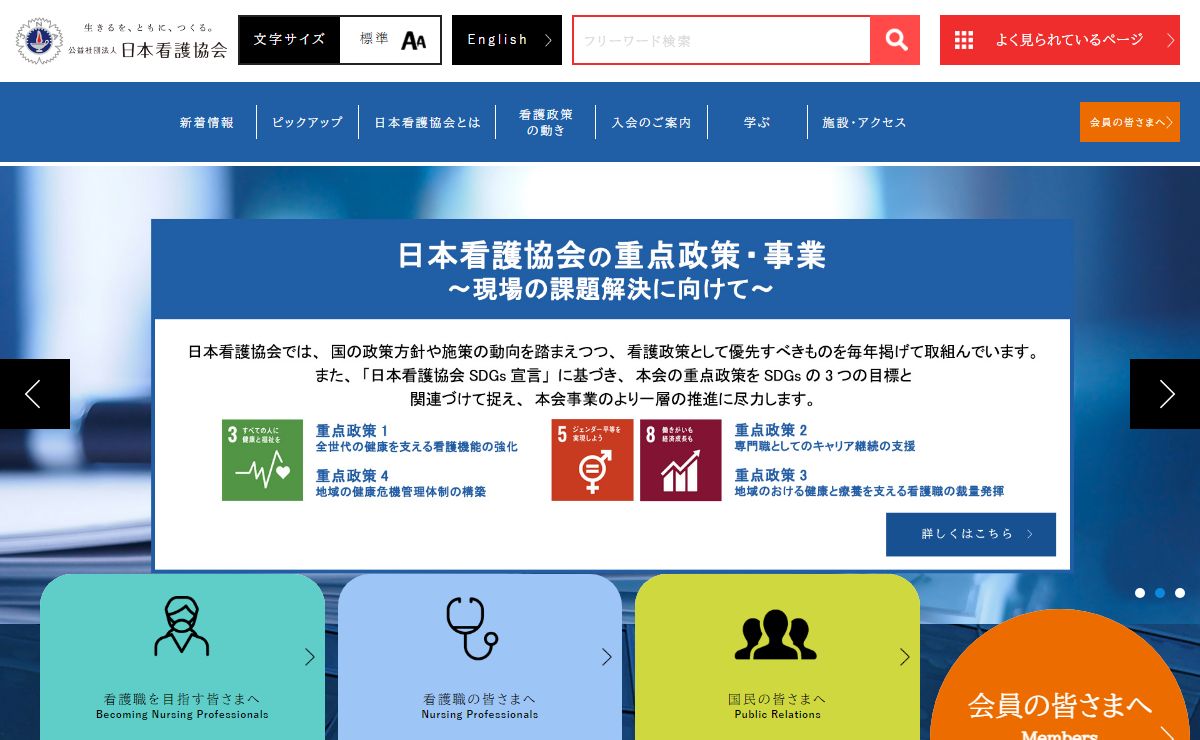
Task: Select the first carousel dot indicator
Action: [1140, 593]
